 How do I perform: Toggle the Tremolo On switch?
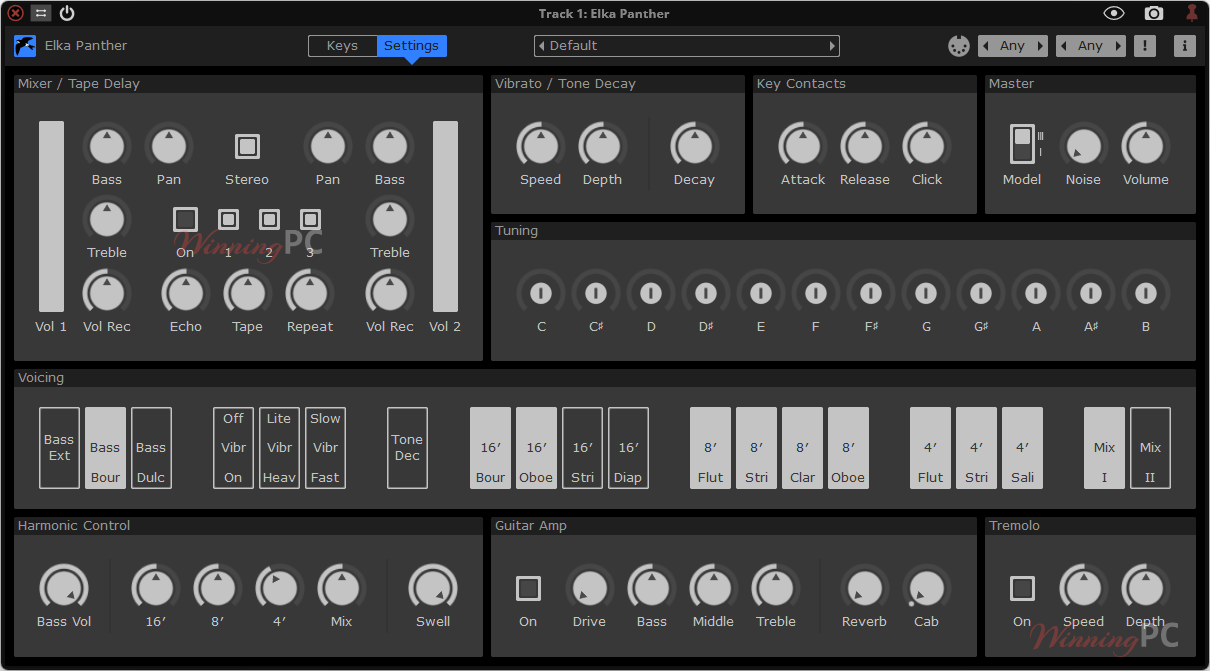tap(1022, 588)
